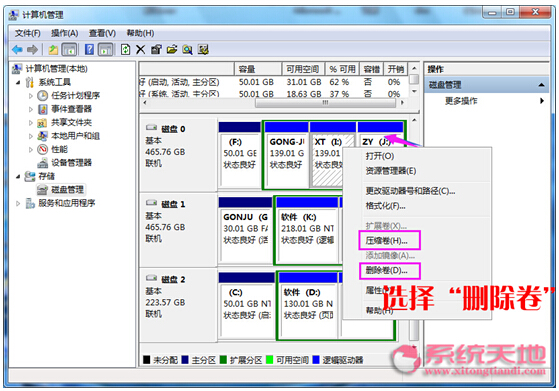Click the 容错 column header
The image size is (559, 391).
pyautogui.click(x=372, y=69)
